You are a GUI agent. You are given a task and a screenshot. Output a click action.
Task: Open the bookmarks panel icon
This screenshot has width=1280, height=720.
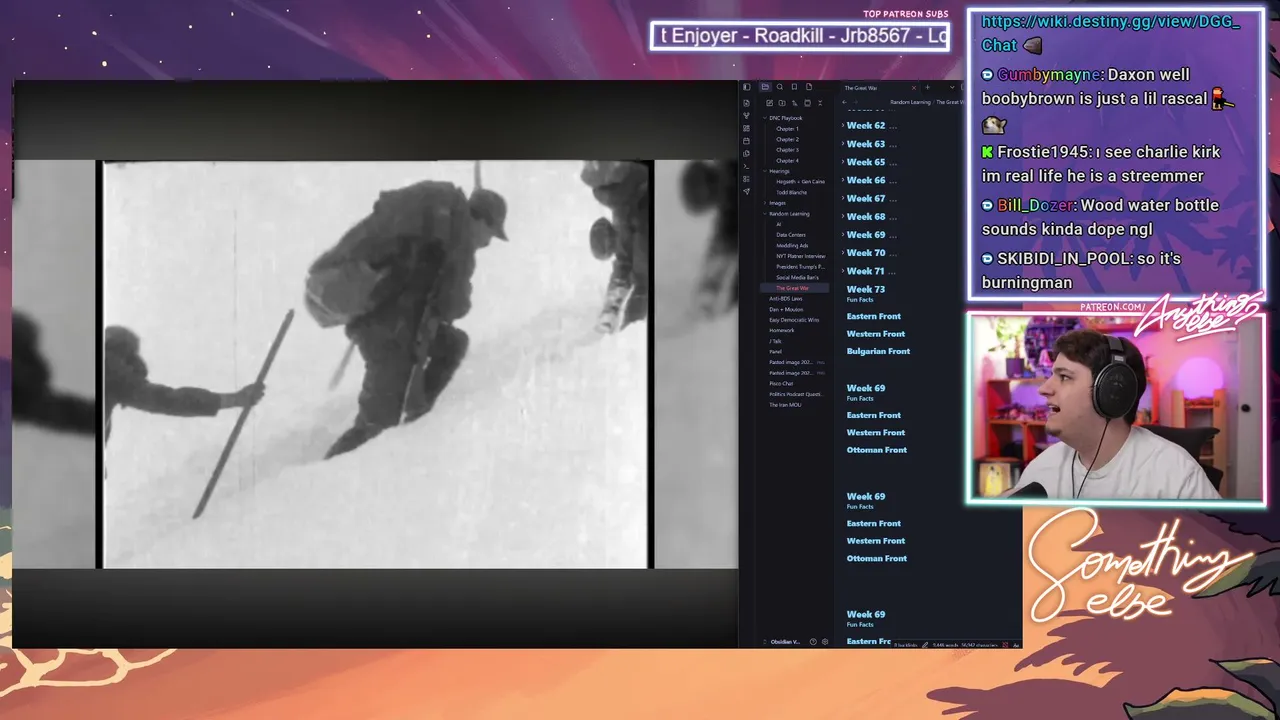[794, 87]
